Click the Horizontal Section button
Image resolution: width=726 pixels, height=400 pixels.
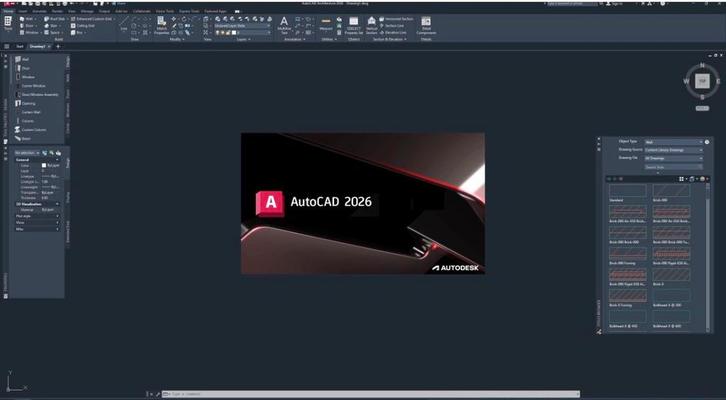(397, 19)
